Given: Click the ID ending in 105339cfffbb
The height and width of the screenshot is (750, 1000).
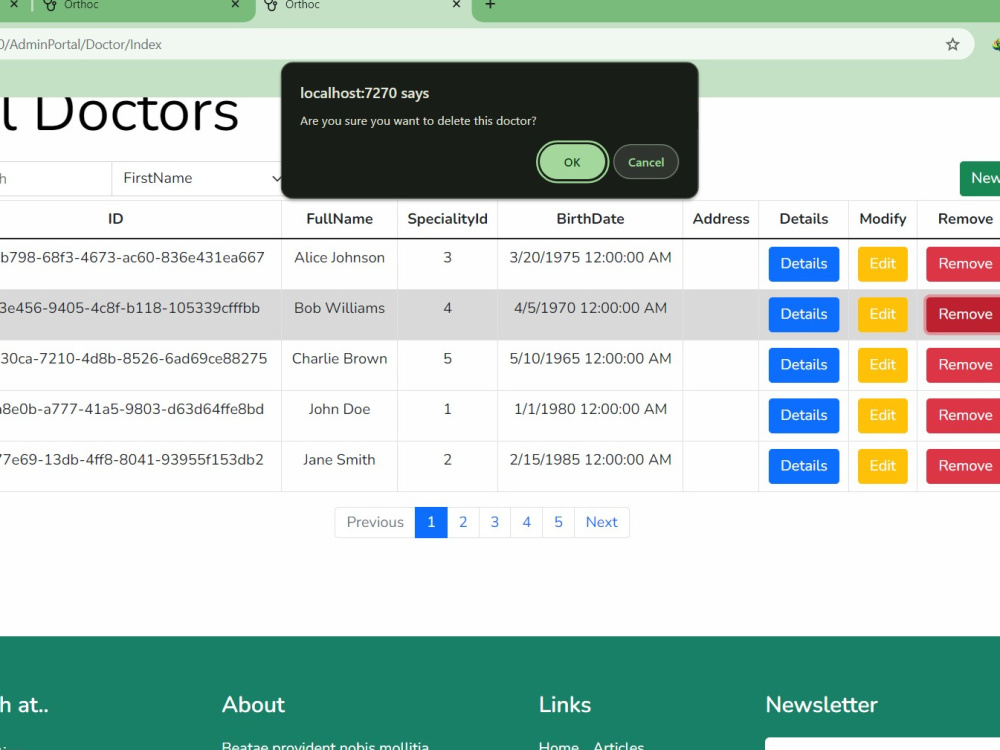Looking at the screenshot, I should 129,308.
